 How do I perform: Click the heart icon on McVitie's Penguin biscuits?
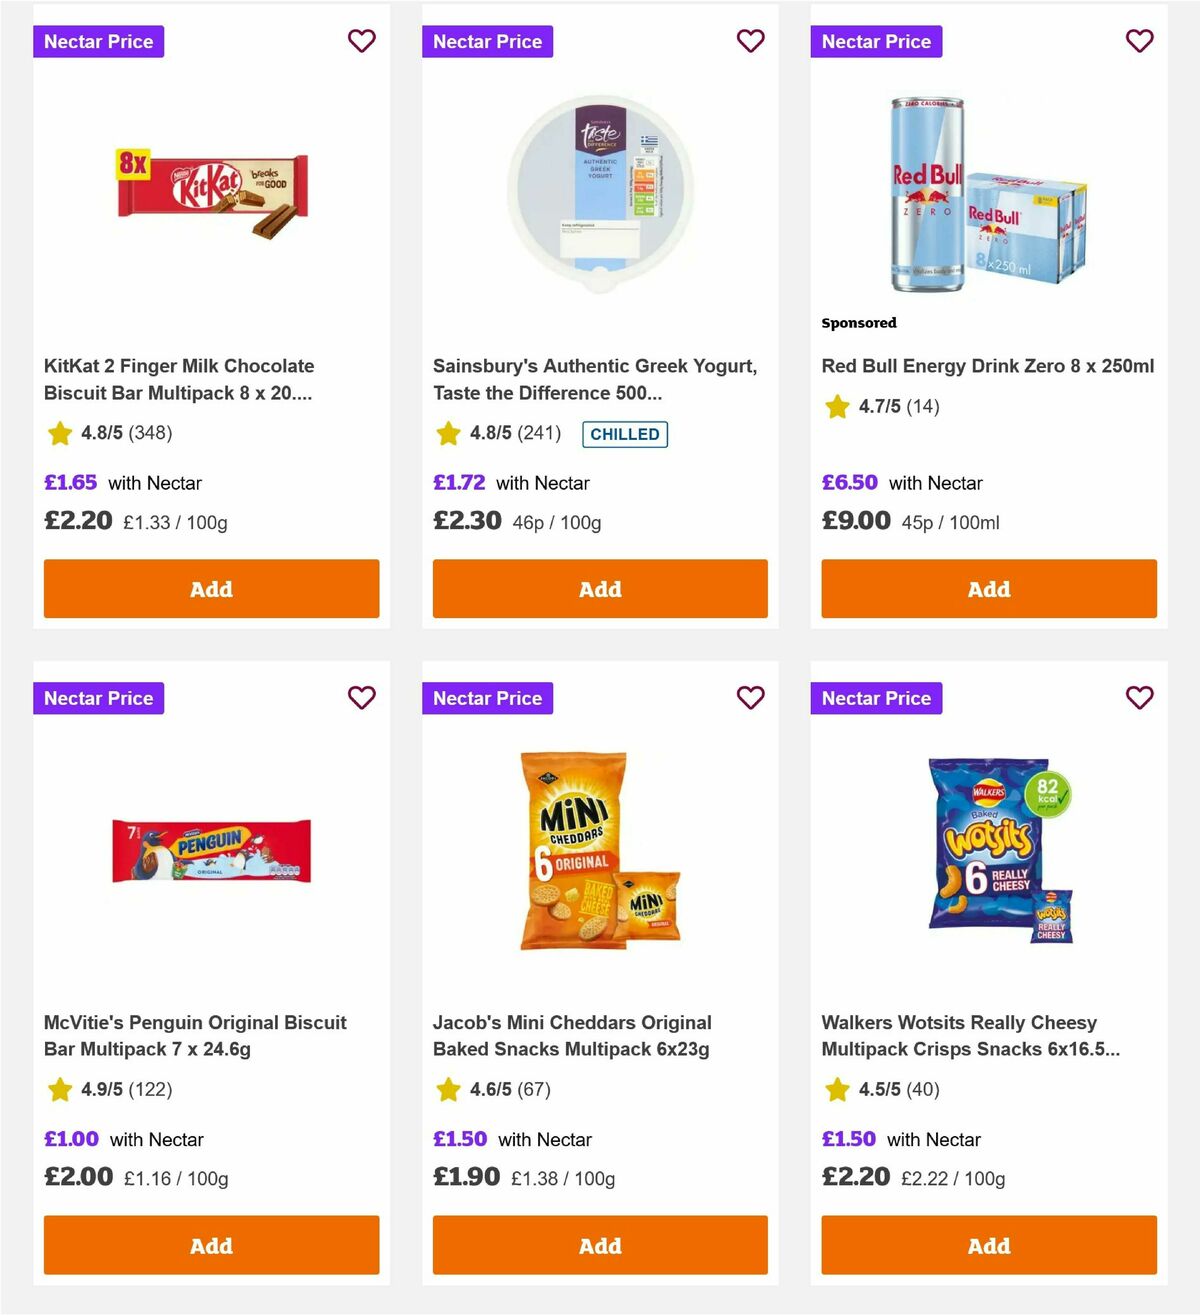(361, 698)
